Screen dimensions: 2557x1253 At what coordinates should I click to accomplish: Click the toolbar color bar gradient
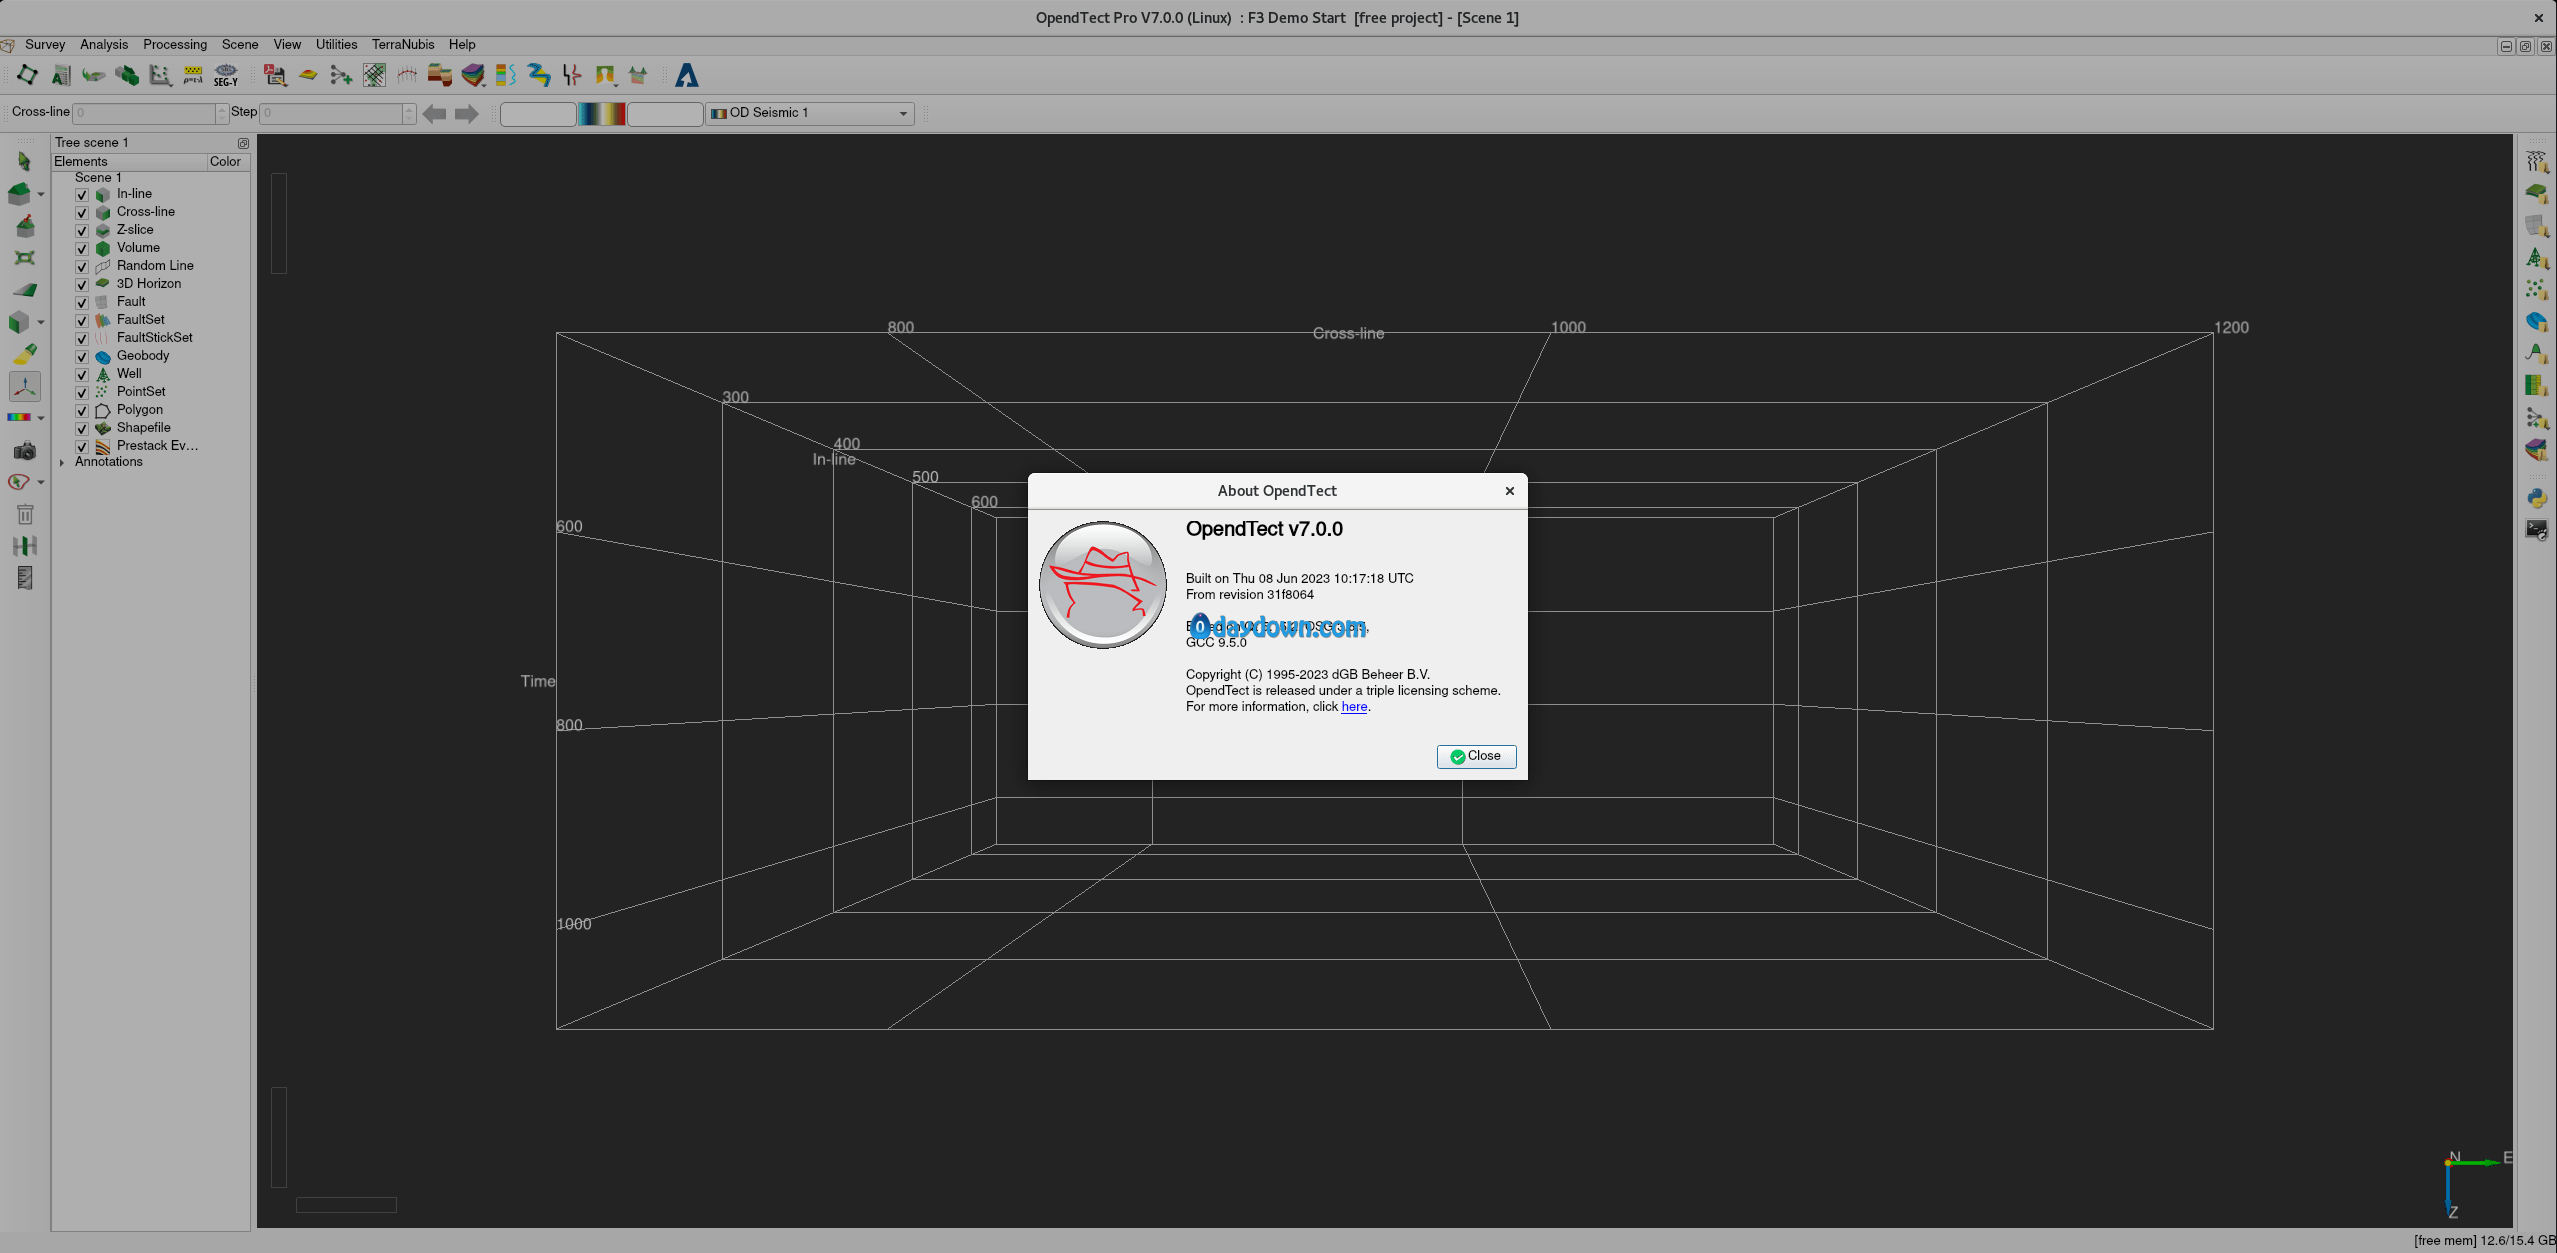coord(602,113)
